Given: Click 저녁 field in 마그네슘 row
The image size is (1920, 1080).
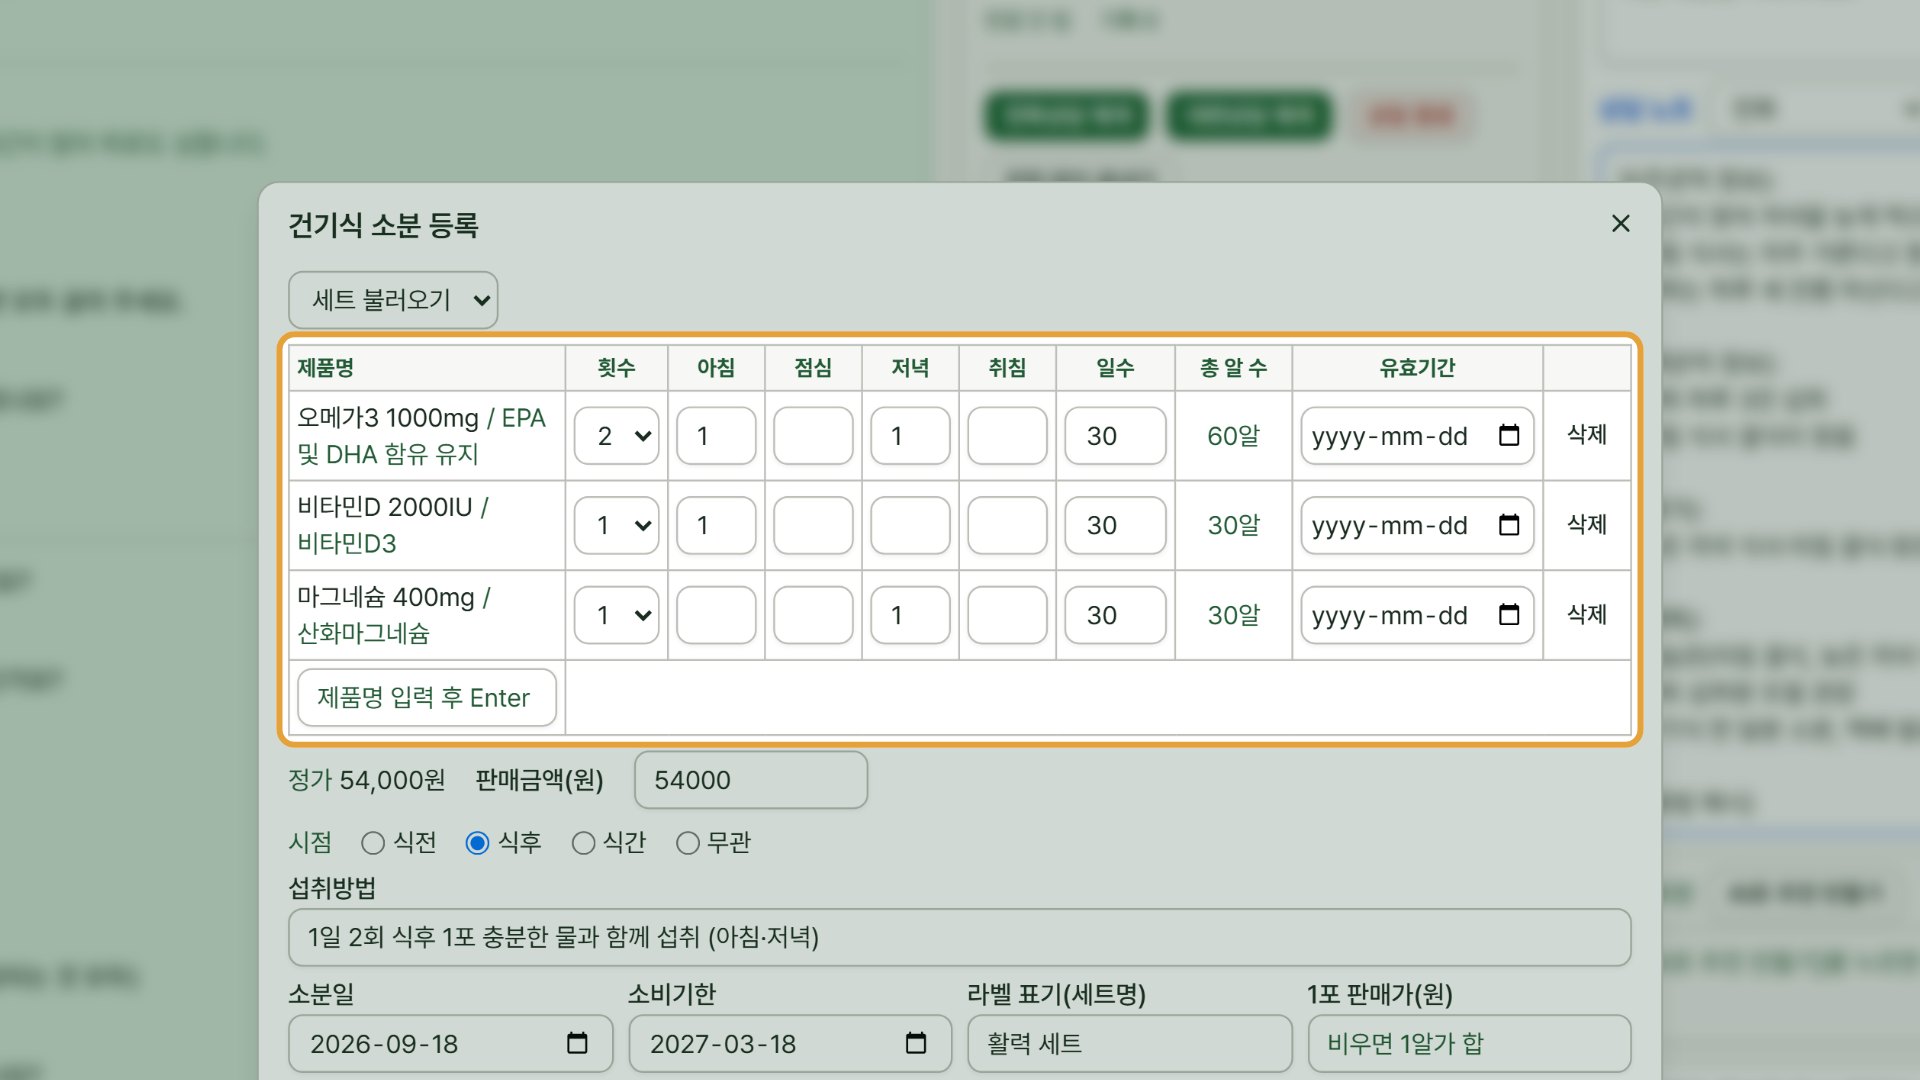Looking at the screenshot, I should (910, 615).
